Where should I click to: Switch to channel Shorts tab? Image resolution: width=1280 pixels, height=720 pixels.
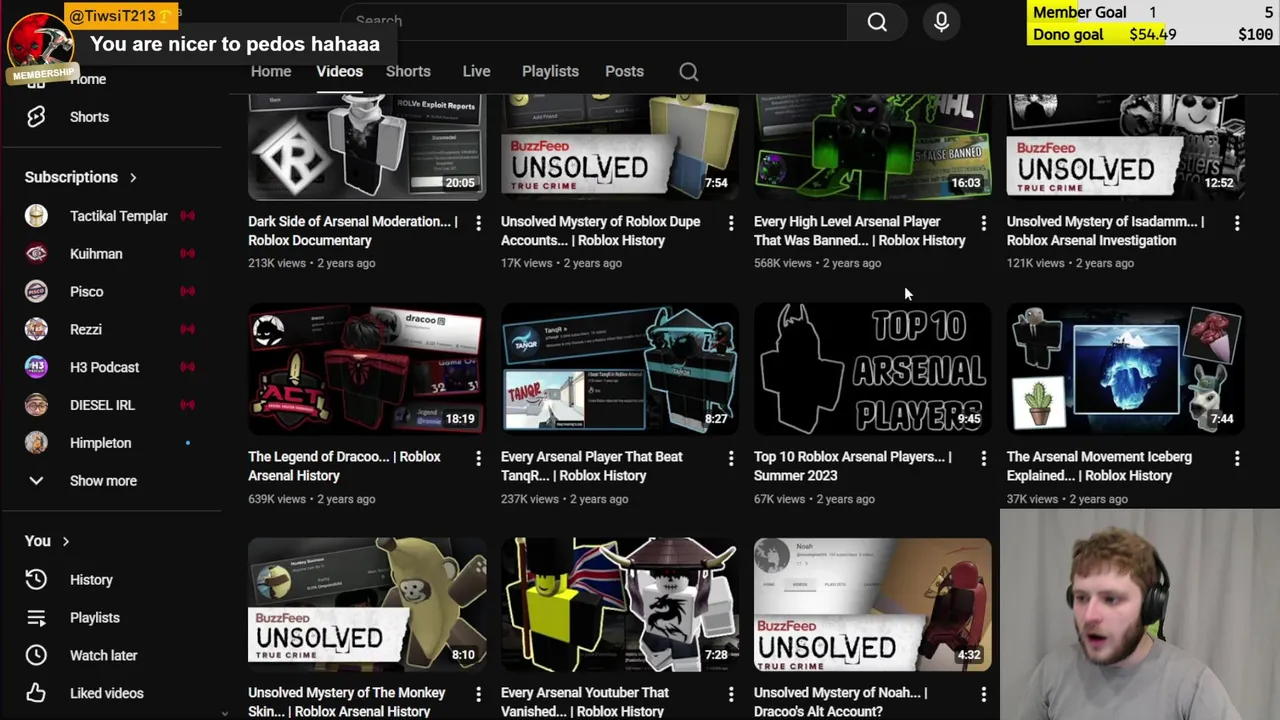coord(408,71)
